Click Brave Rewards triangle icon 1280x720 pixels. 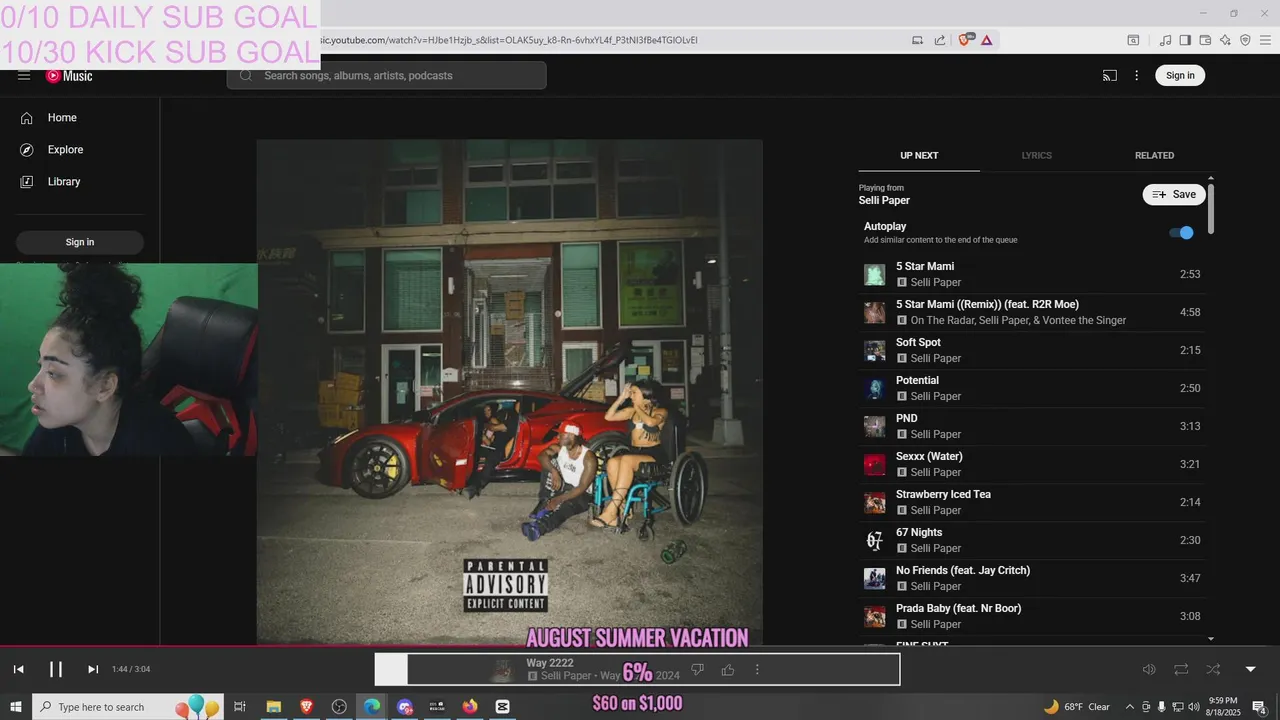987,40
